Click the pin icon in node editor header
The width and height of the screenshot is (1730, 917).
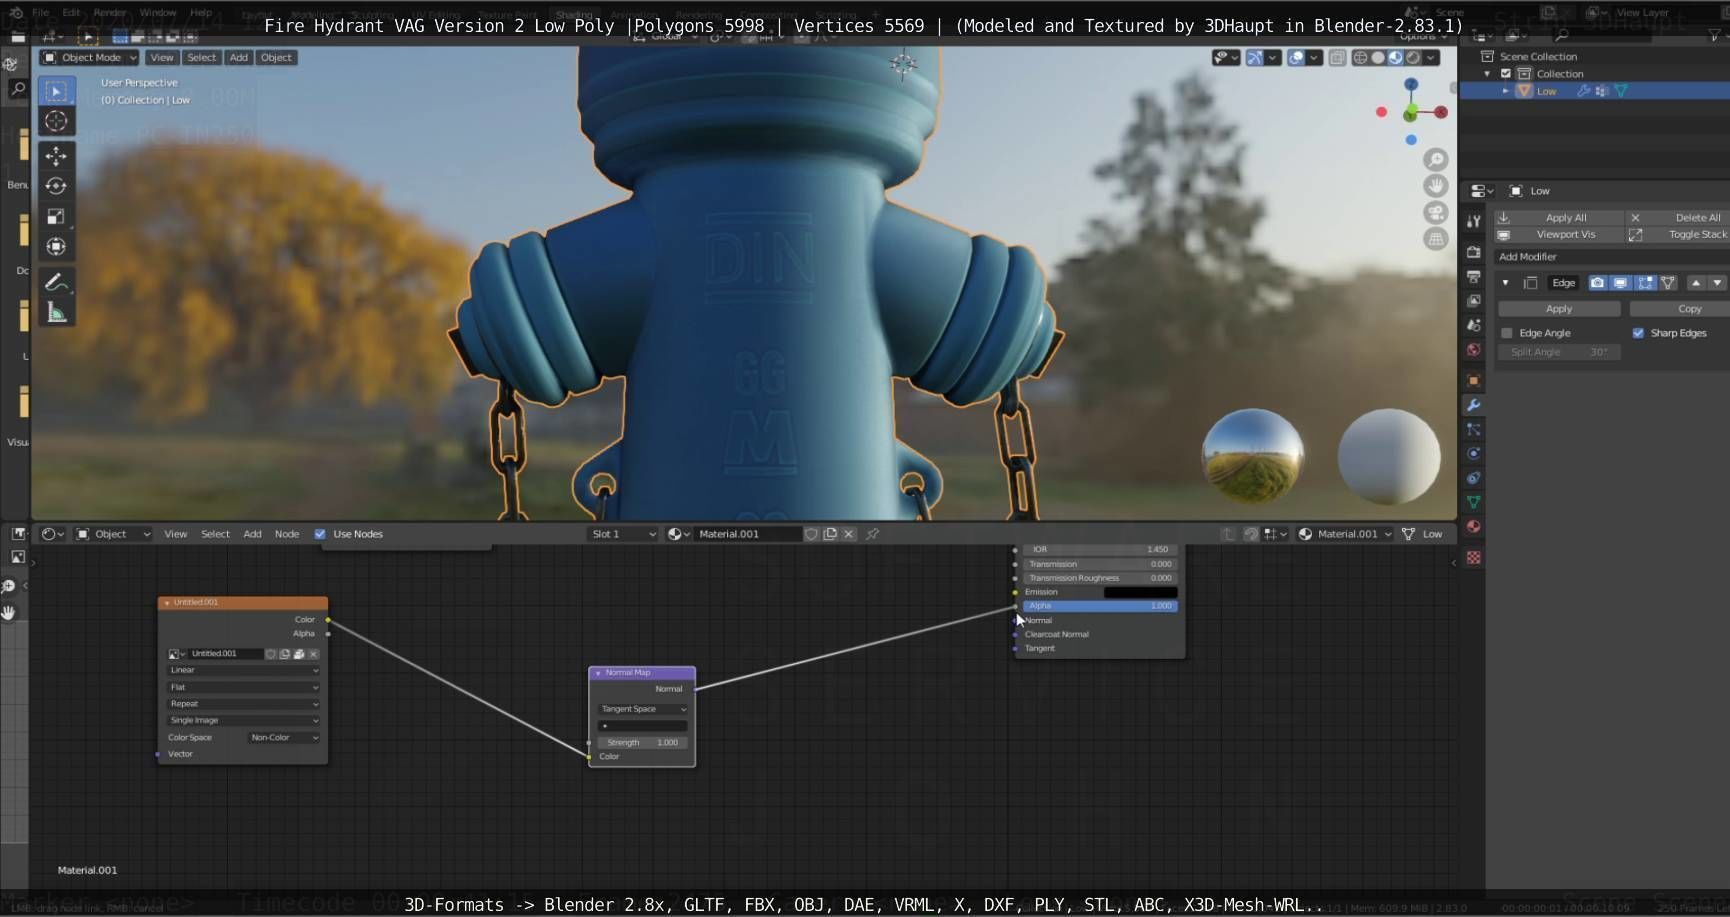click(x=872, y=534)
